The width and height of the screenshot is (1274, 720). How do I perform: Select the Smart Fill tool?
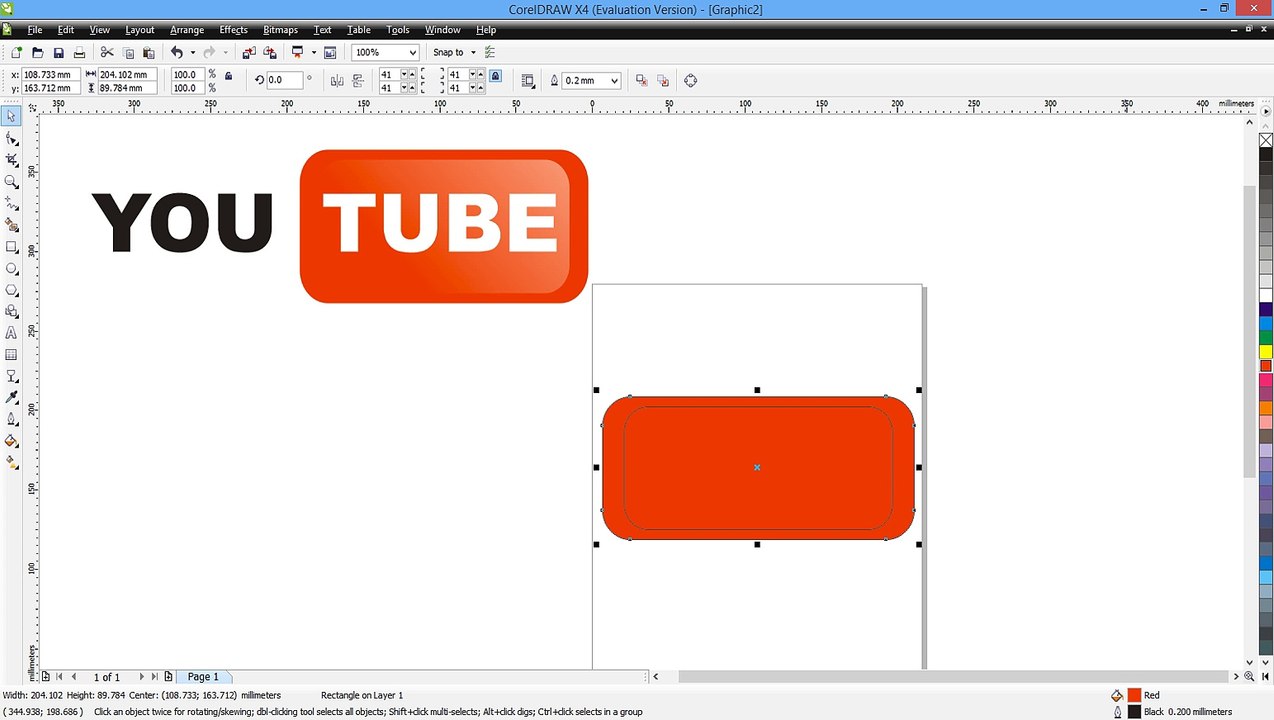coord(11,225)
